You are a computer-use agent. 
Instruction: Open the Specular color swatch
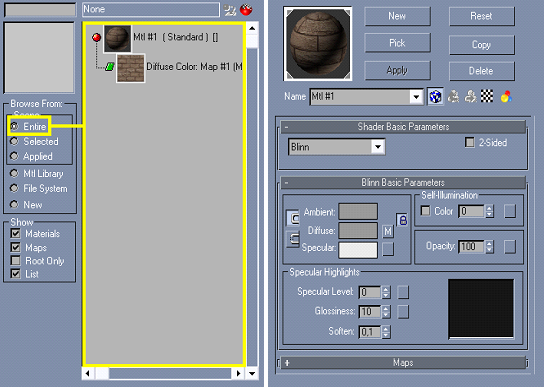pyautogui.click(x=358, y=250)
